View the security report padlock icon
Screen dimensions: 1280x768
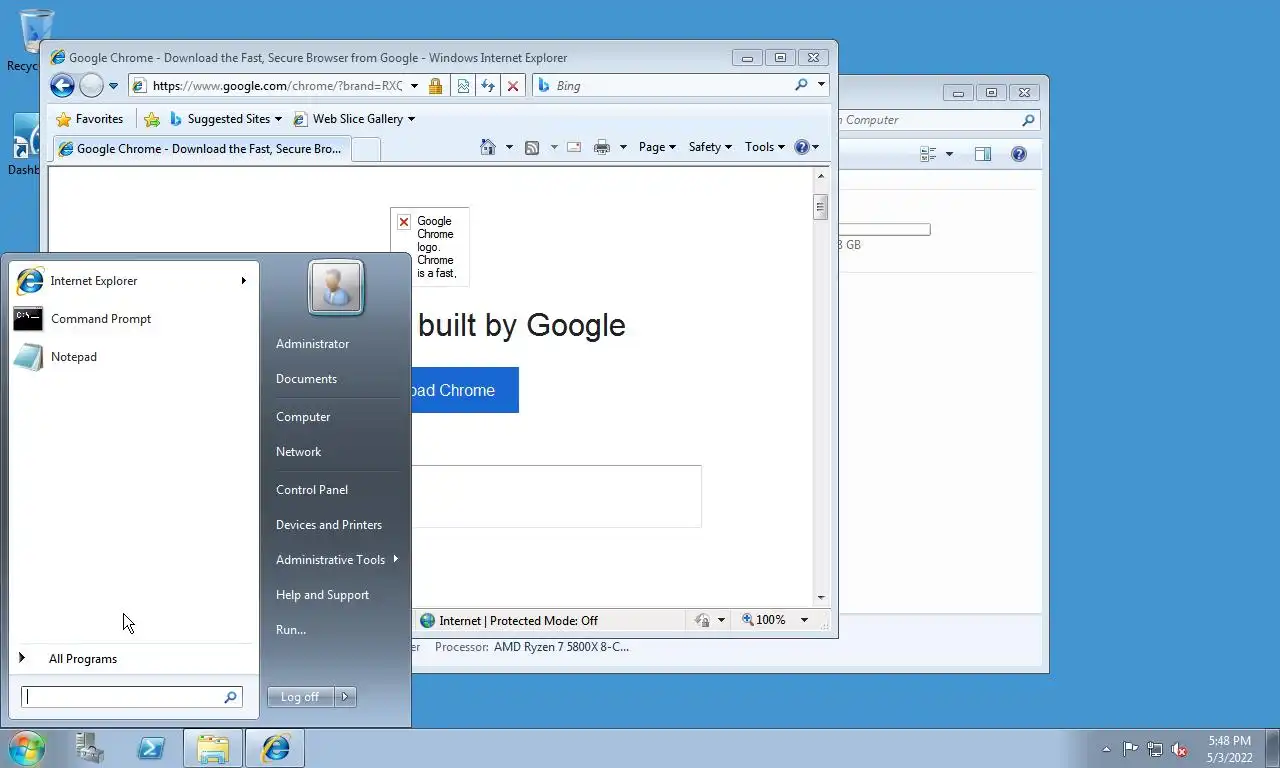(x=435, y=86)
